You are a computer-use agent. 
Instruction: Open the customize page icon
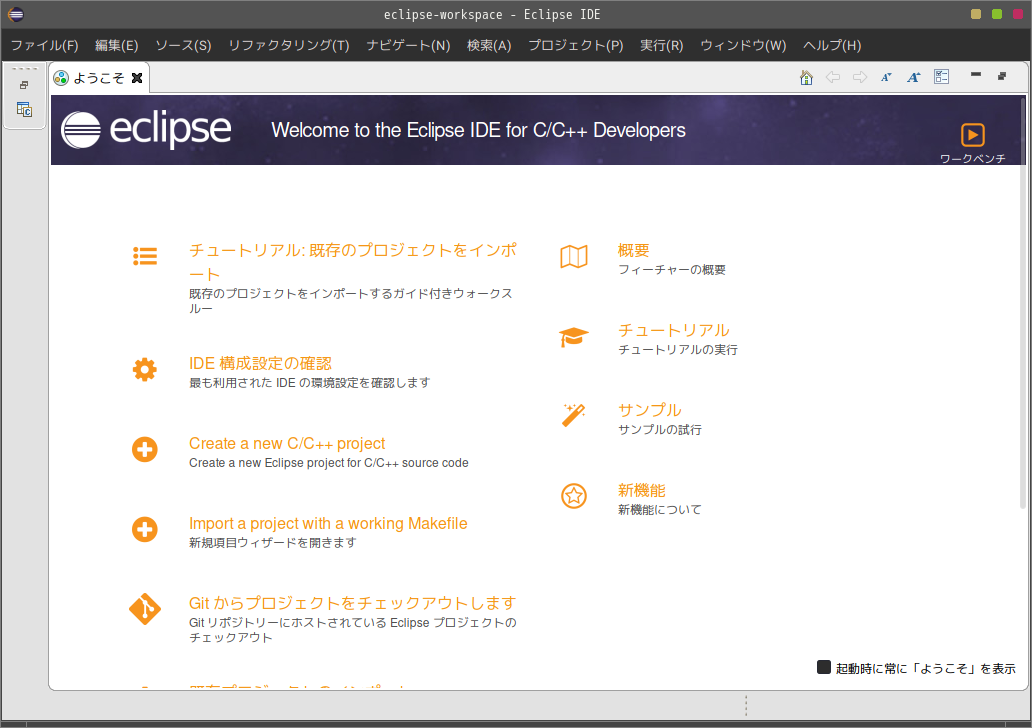[x=941, y=77]
